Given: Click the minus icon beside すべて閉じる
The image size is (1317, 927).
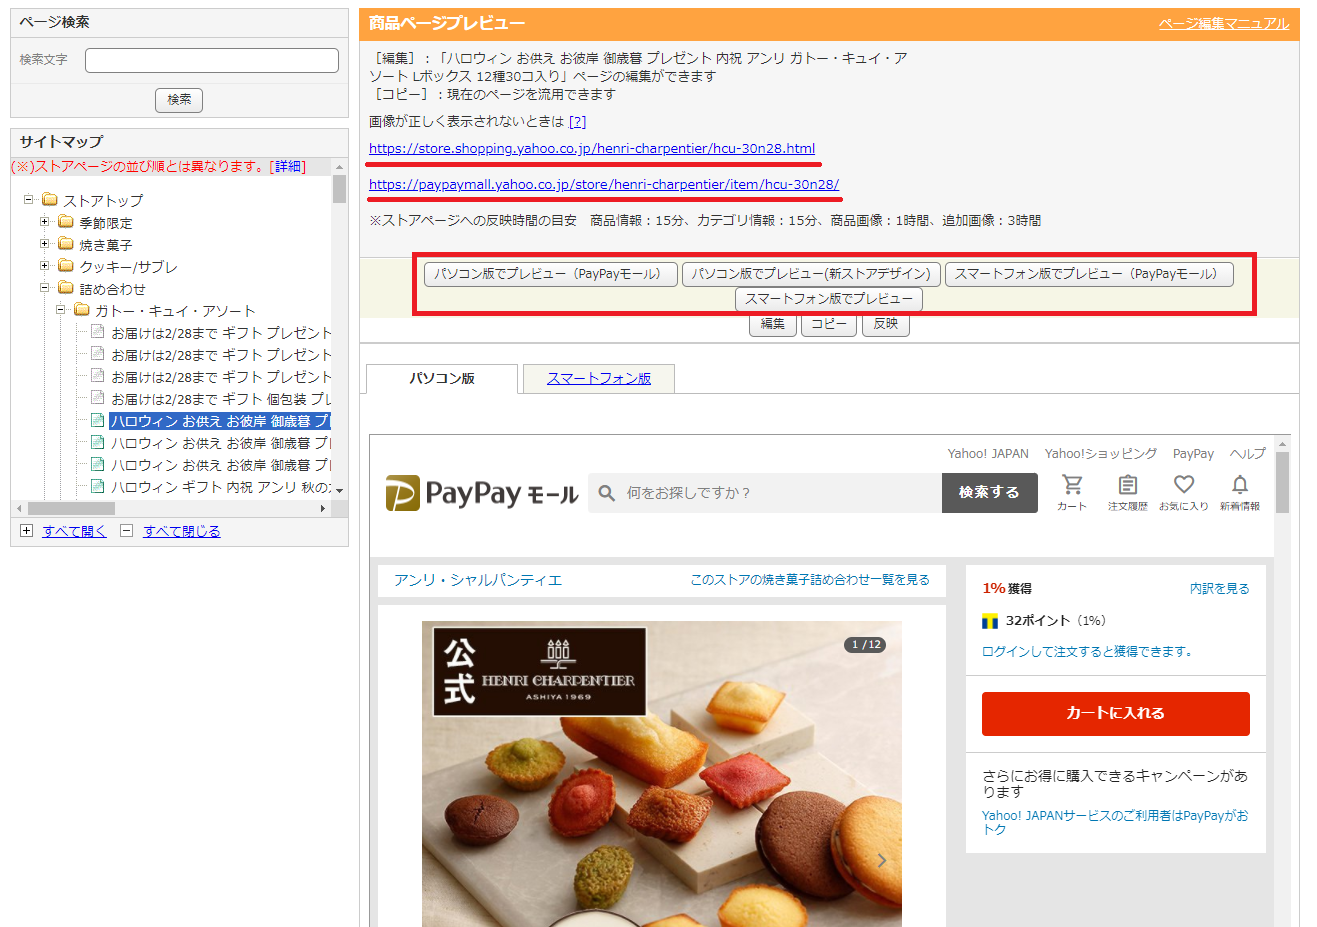Looking at the screenshot, I should (x=126, y=531).
